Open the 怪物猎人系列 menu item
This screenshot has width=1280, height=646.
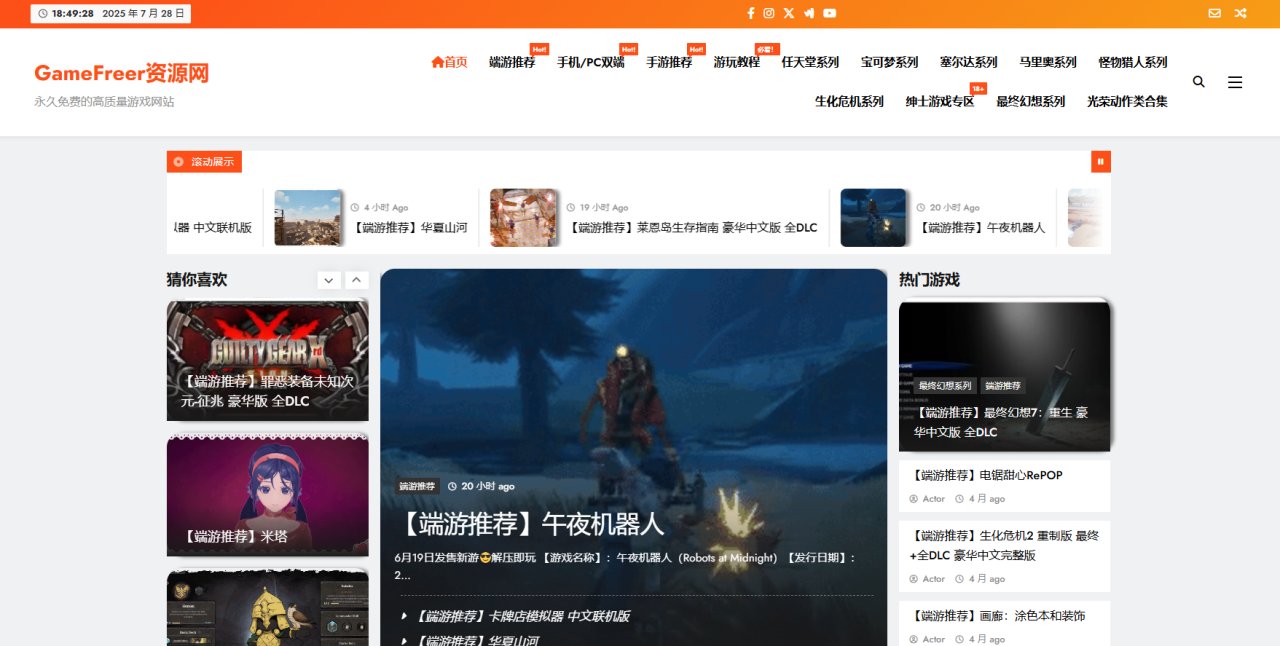coord(1133,62)
